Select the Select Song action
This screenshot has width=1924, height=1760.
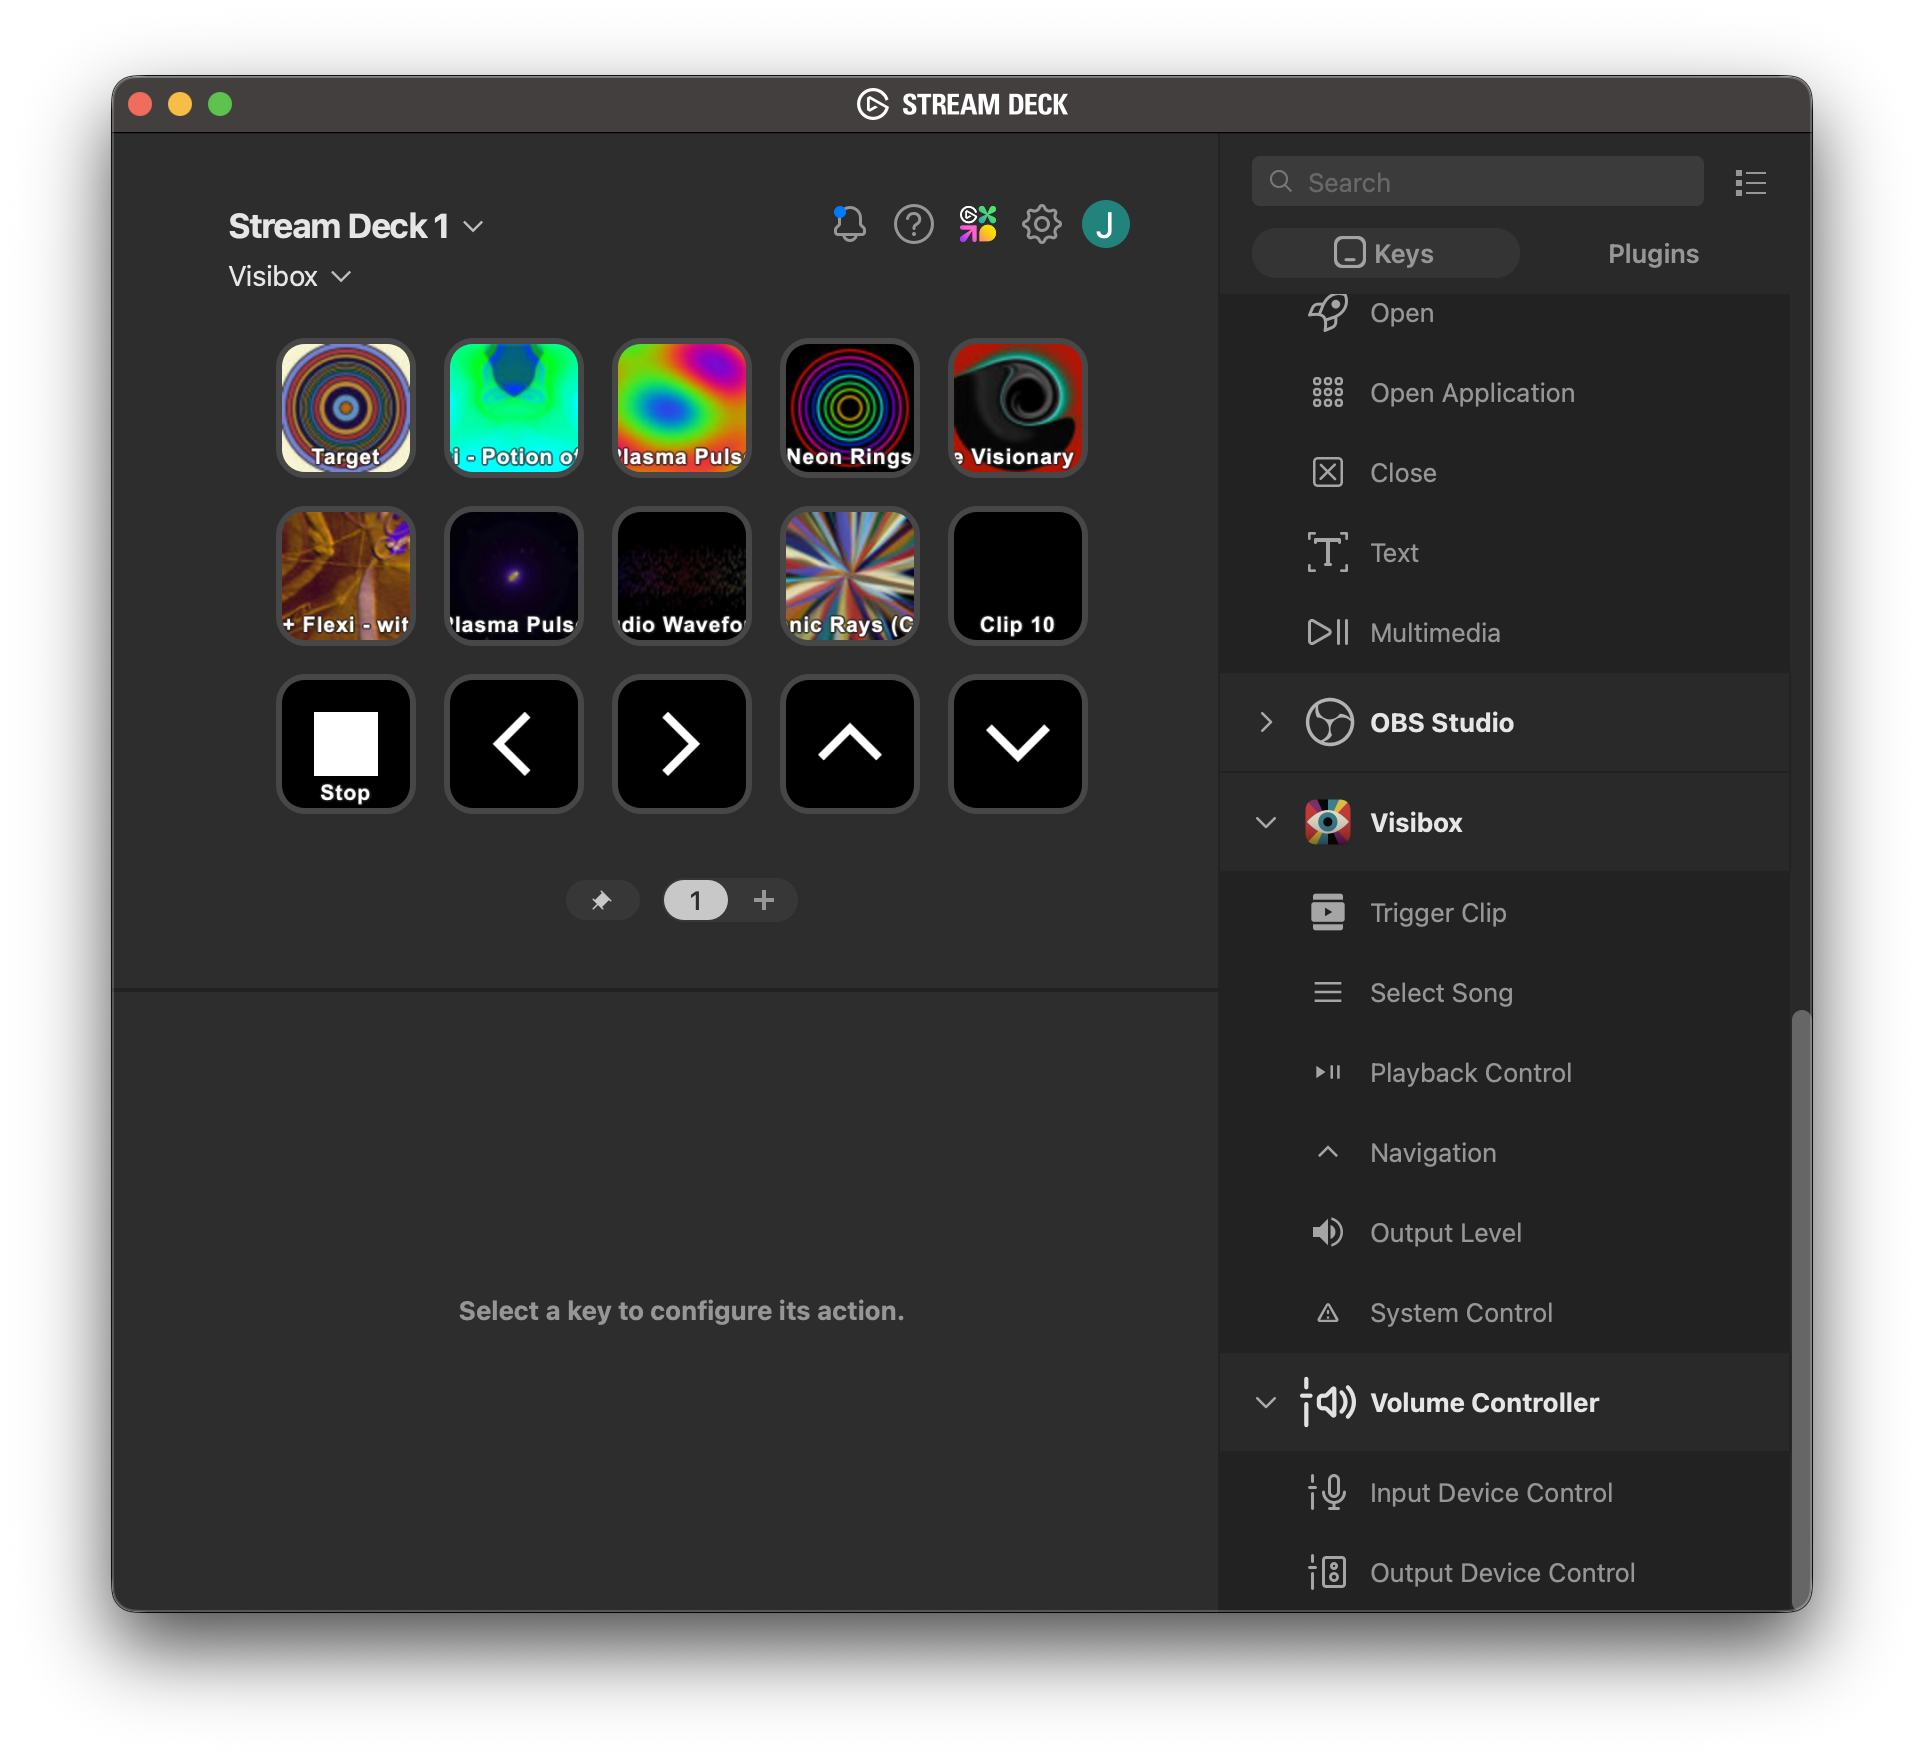coord(1441,992)
